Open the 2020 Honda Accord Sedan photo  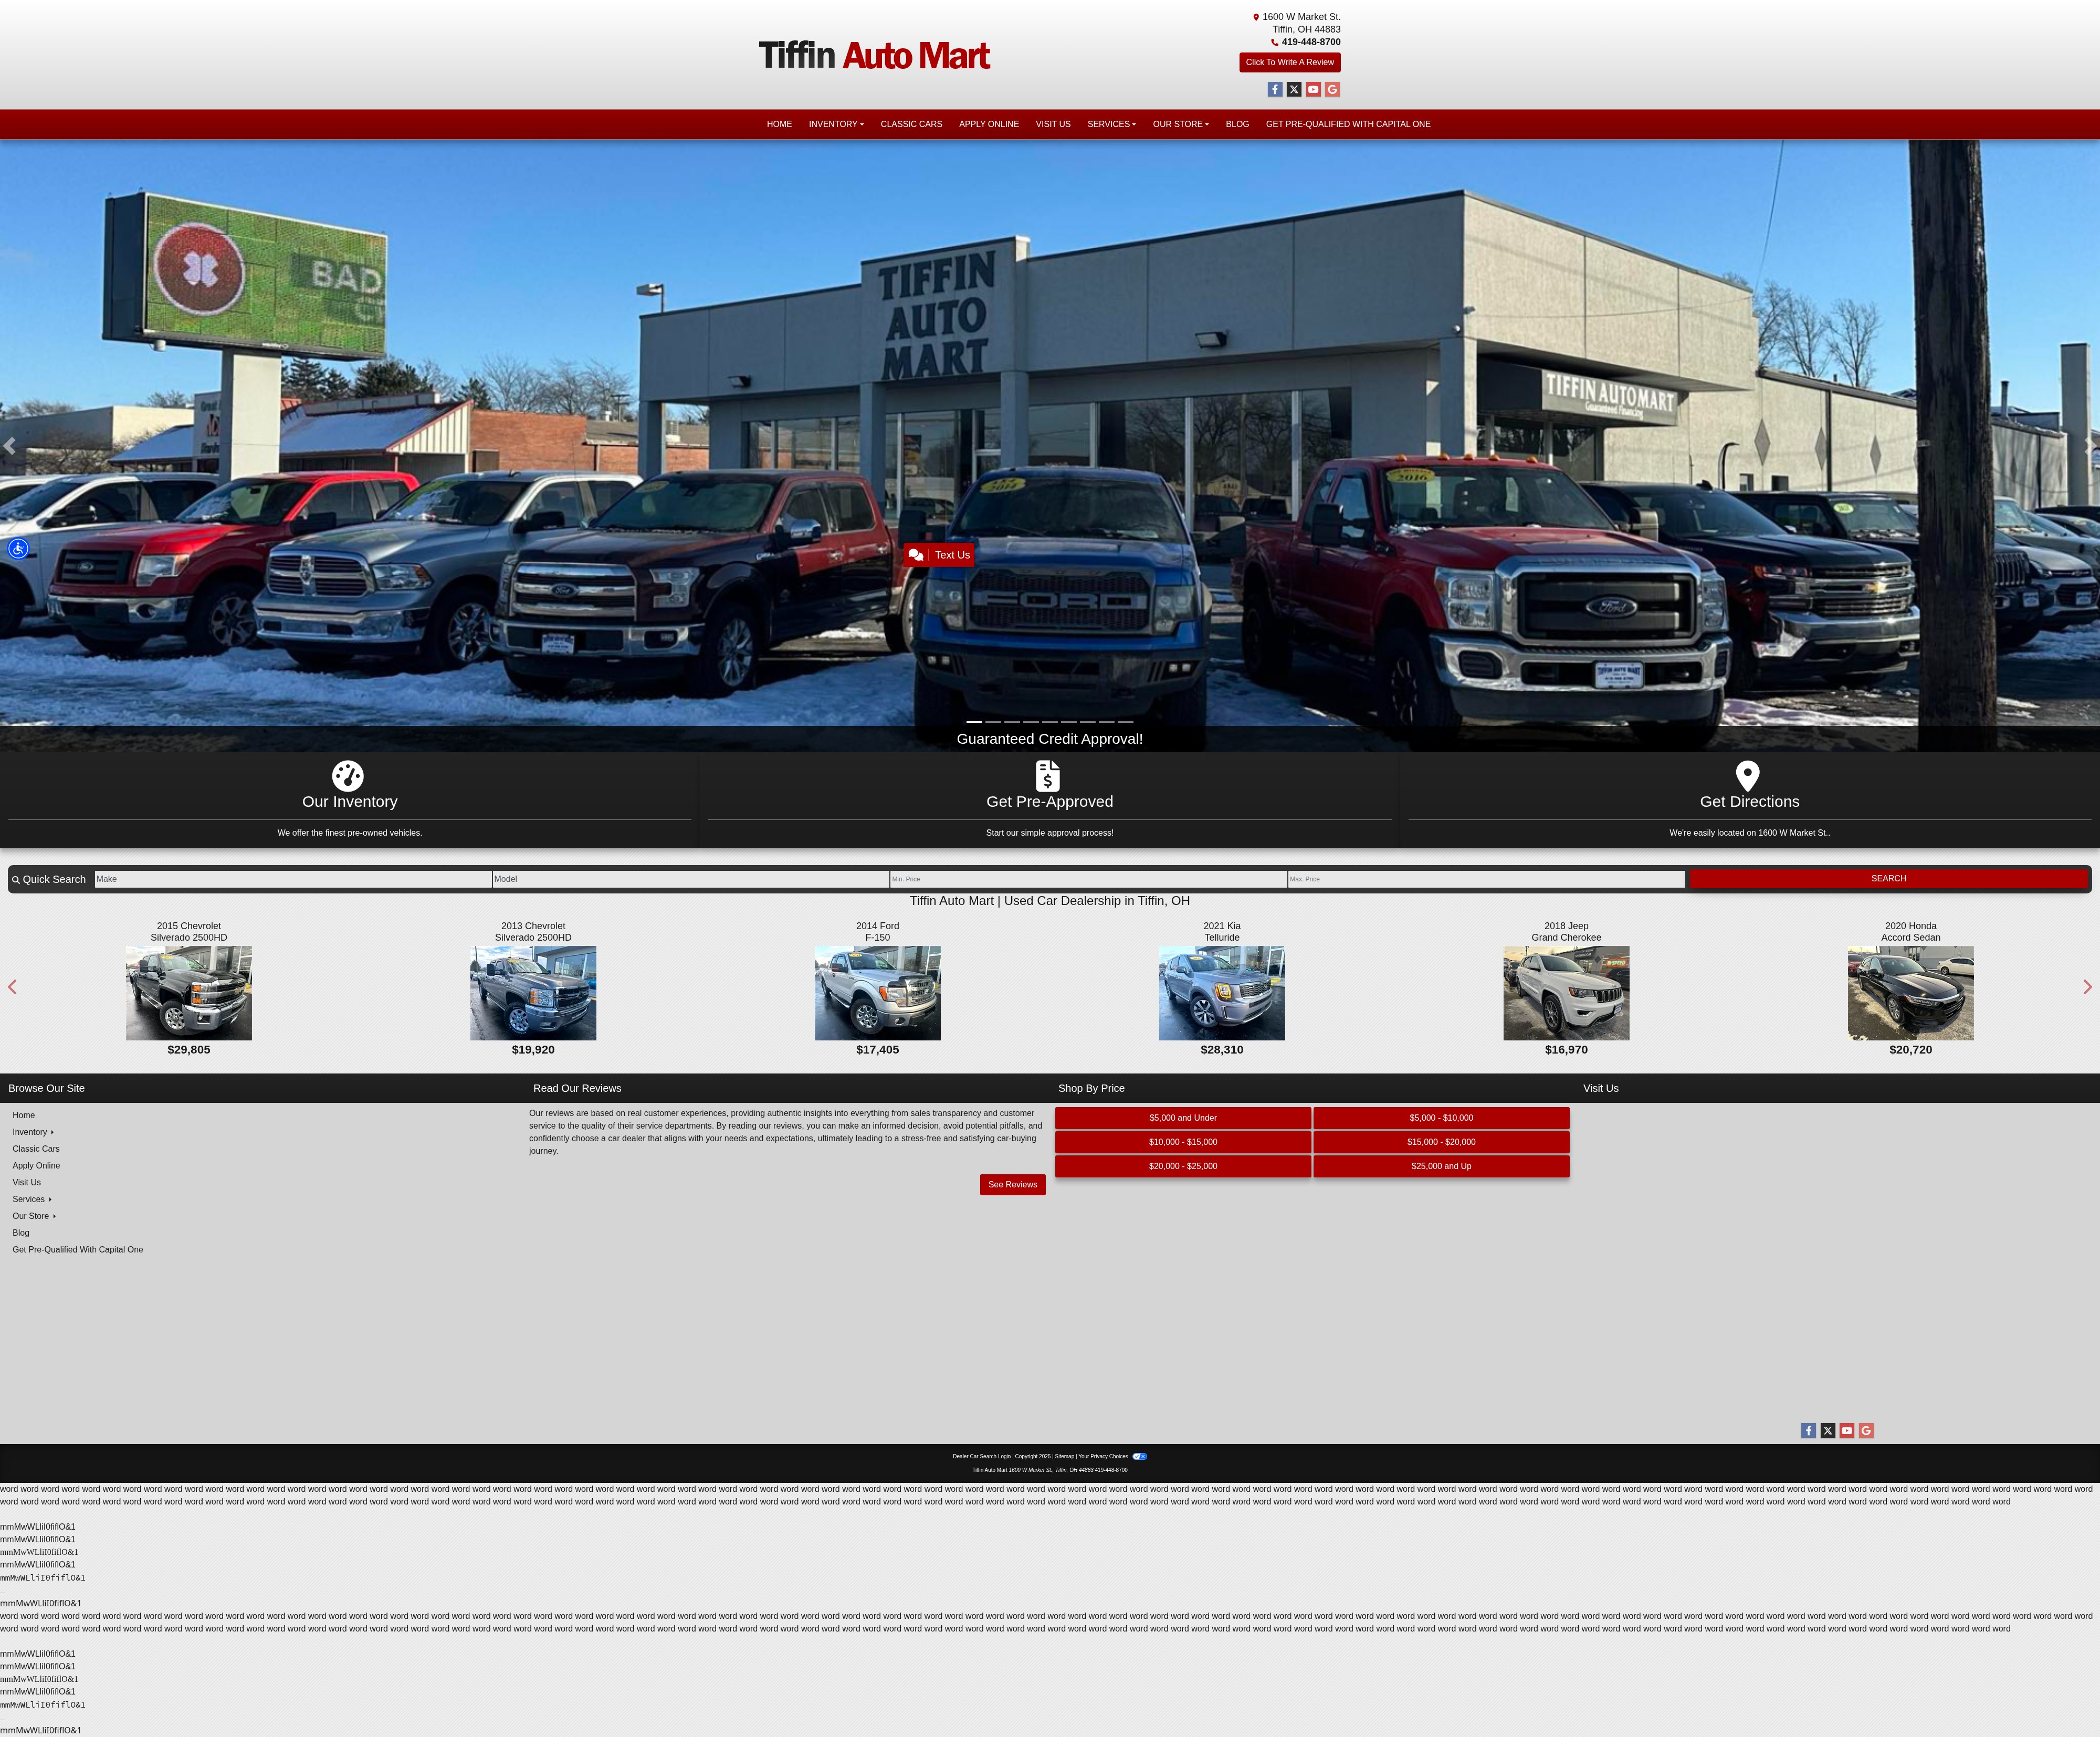[1911, 993]
